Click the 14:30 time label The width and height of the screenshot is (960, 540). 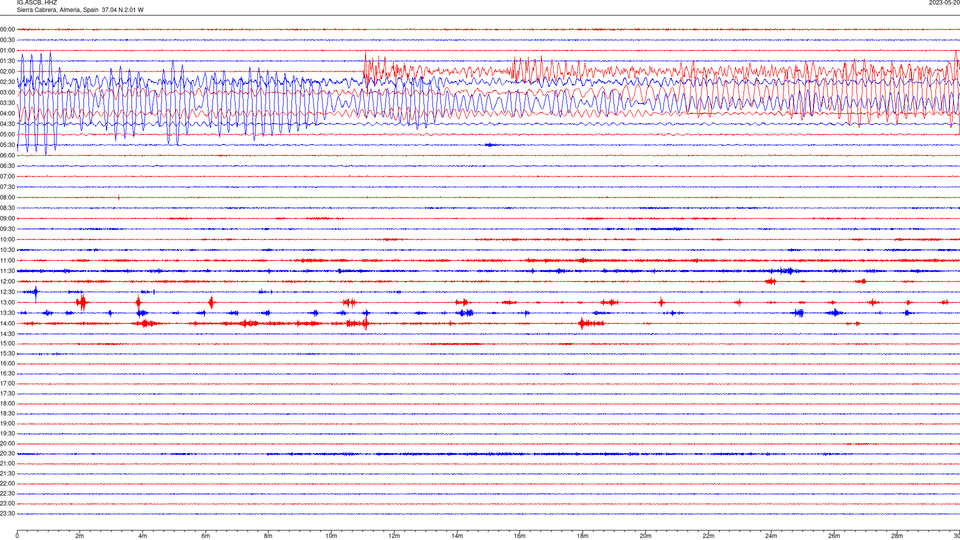coord(7,334)
